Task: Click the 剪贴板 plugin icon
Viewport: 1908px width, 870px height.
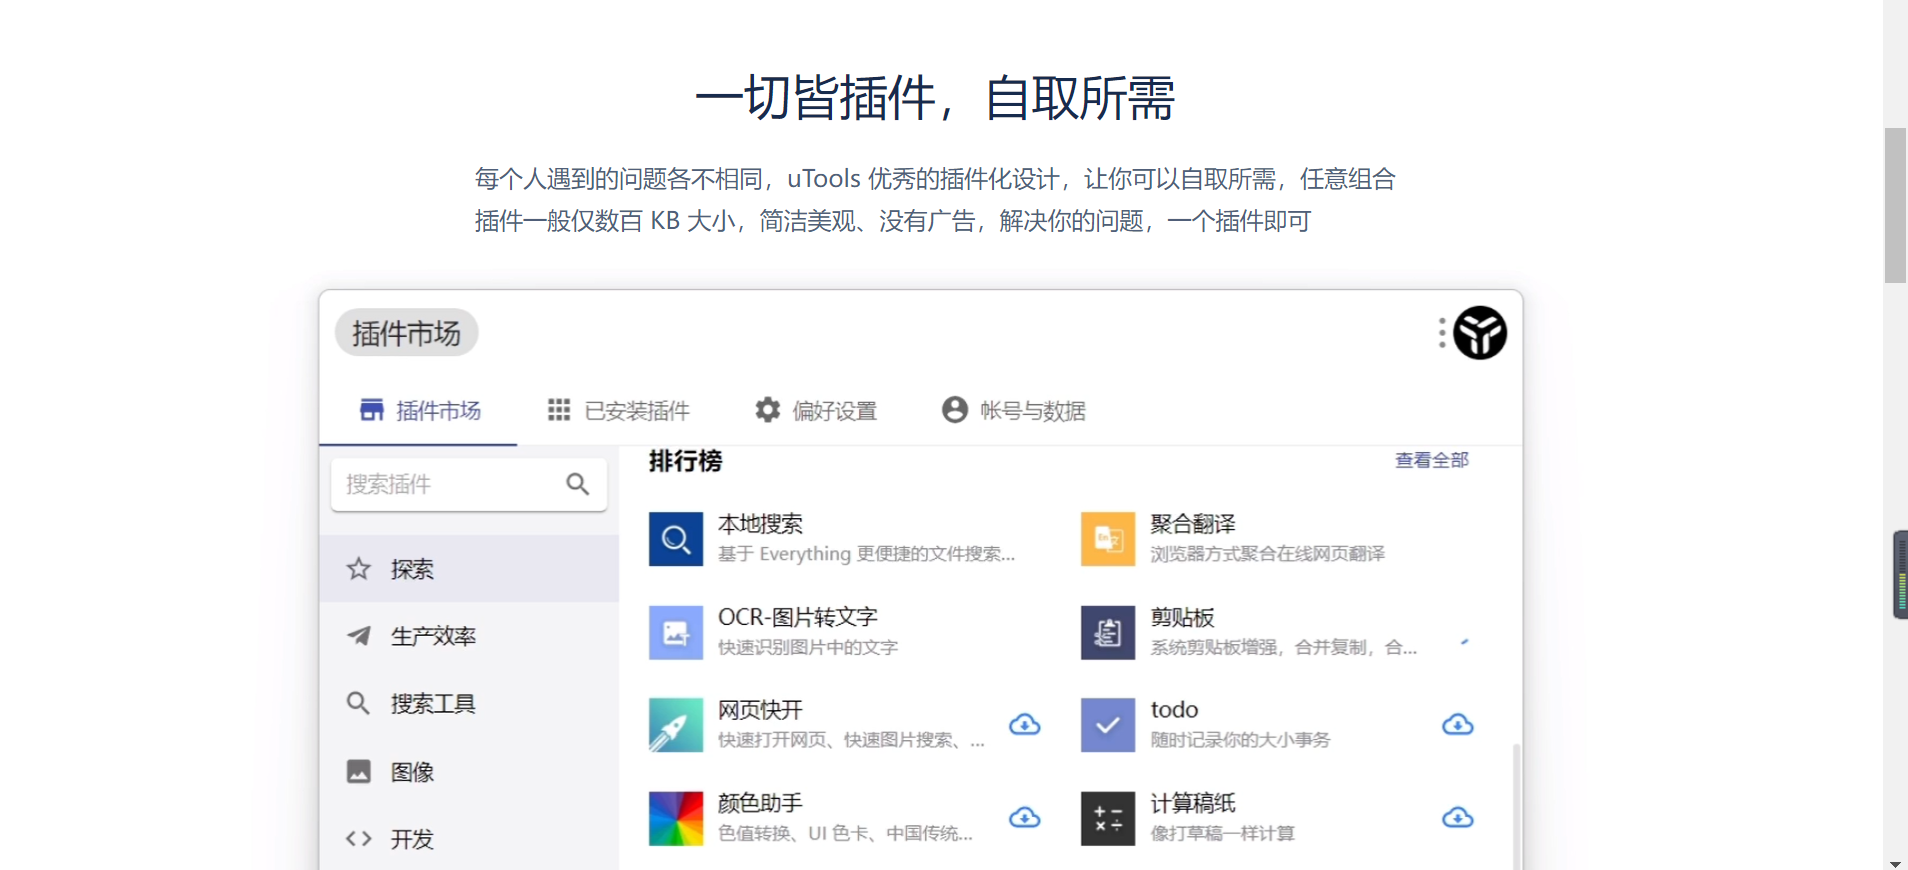Action: pos(1108,632)
